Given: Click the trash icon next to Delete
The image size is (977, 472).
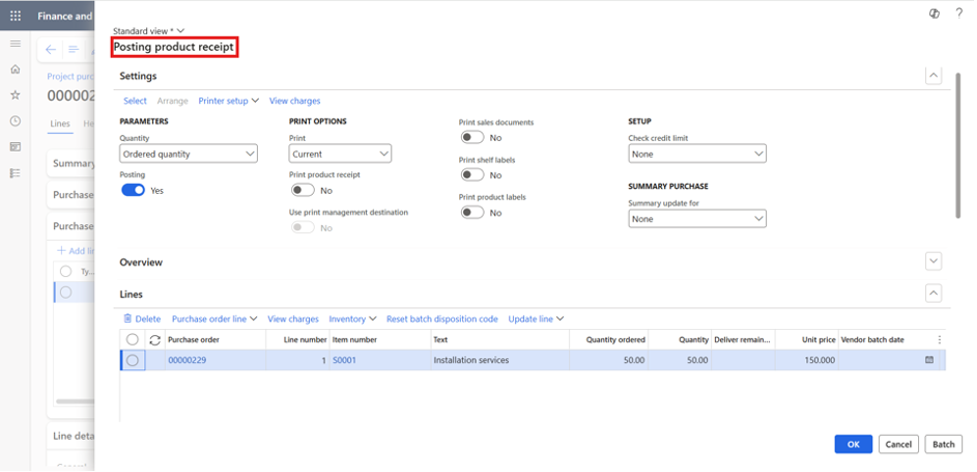Looking at the screenshot, I should pyautogui.click(x=128, y=319).
